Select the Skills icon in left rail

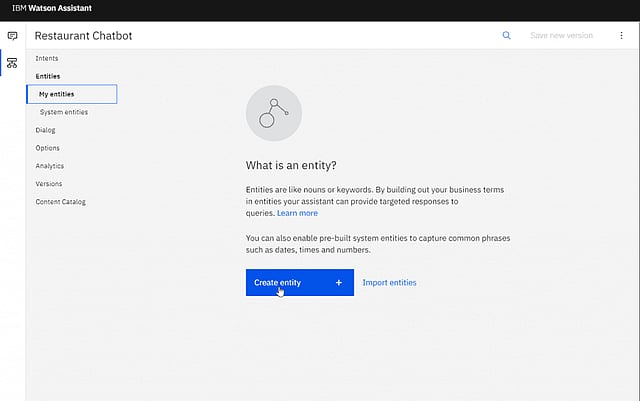[x=12, y=63]
